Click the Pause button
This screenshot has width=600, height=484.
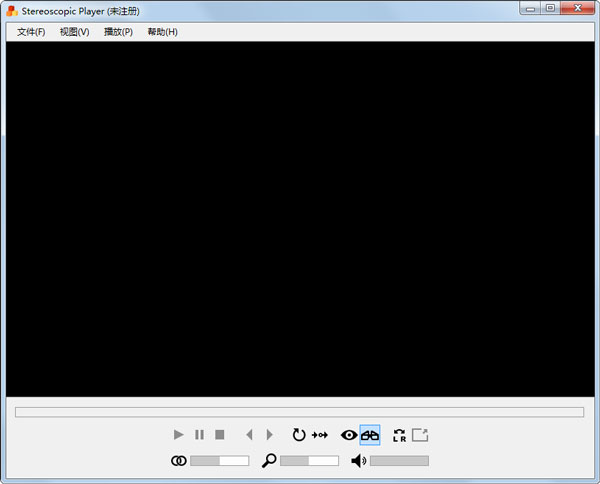(199, 435)
